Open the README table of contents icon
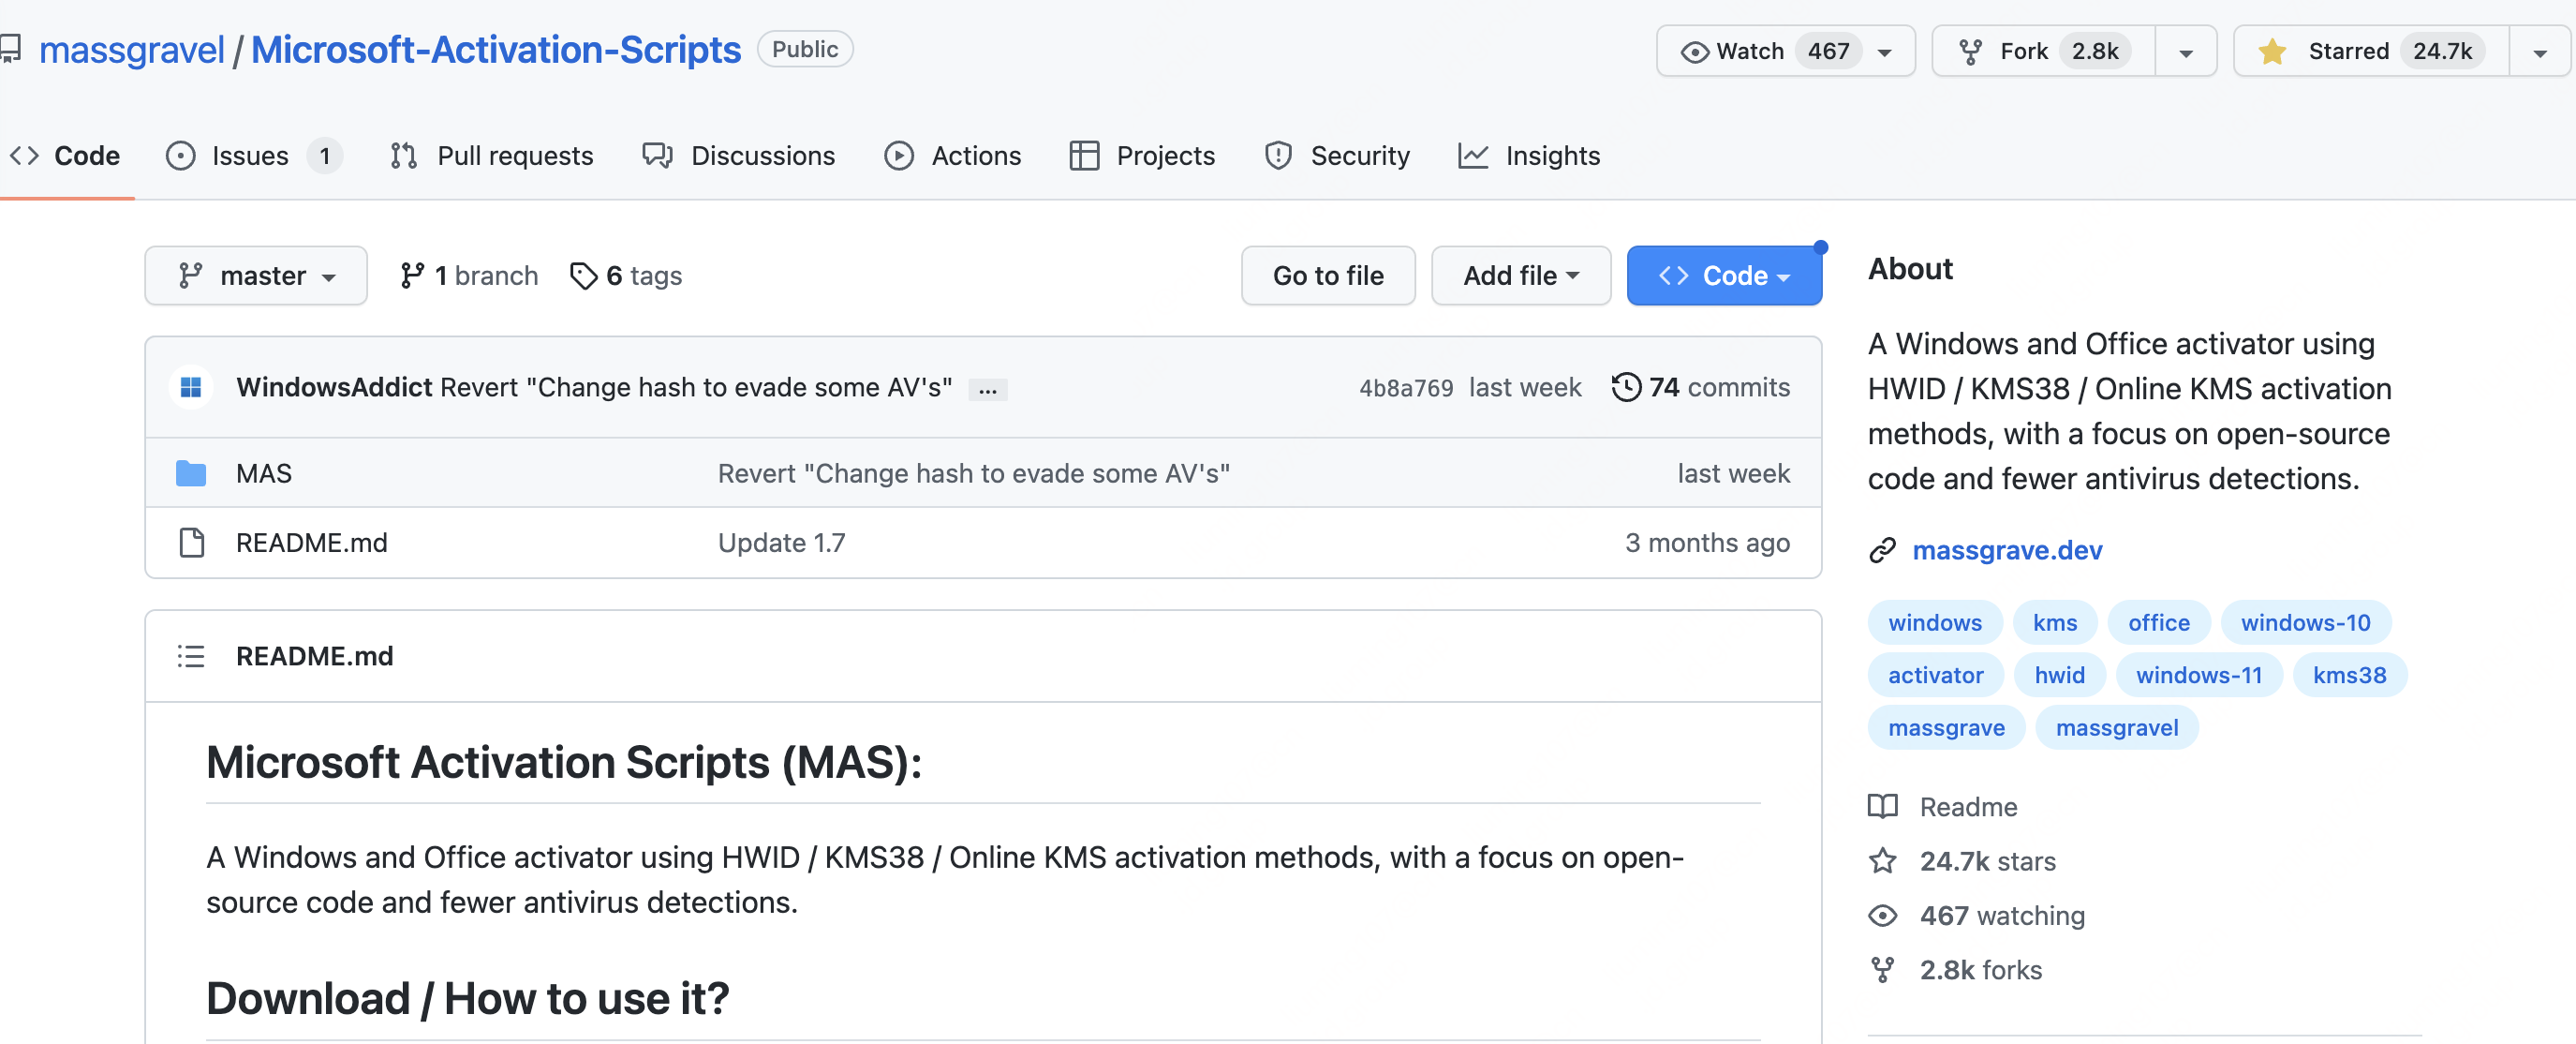This screenshot has height=1044, width=2576. 191,657
